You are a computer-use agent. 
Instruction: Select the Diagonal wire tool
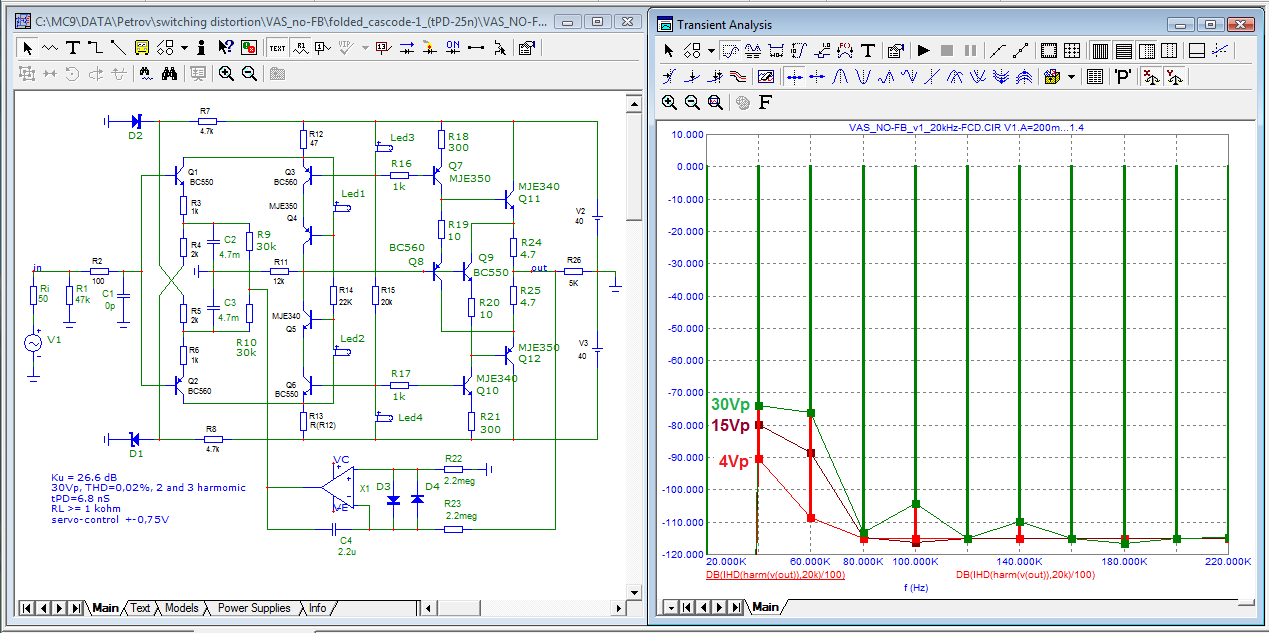click(x=118, y=47)
